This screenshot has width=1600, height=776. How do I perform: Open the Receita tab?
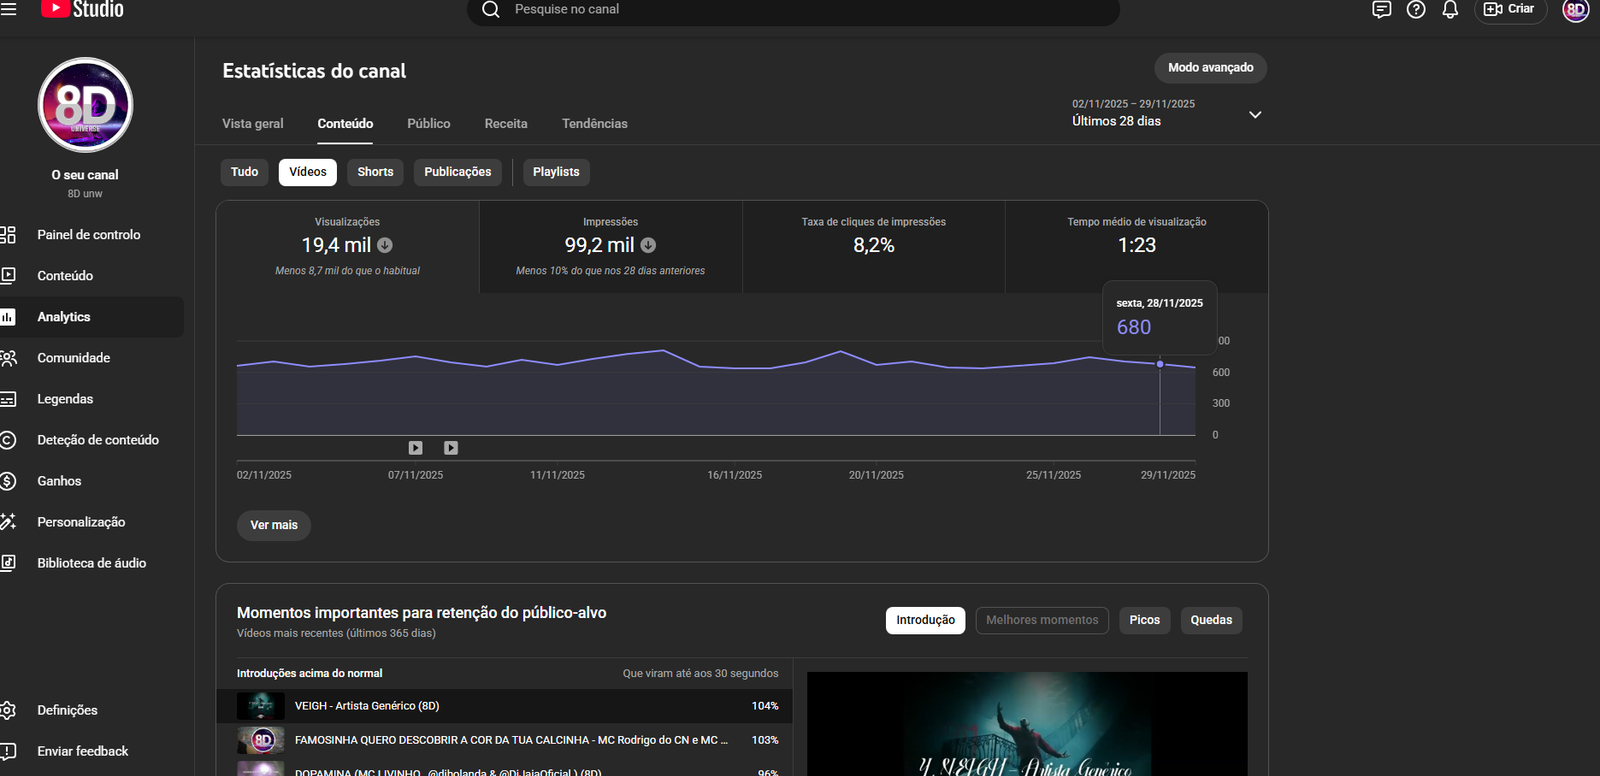[x=506, y=124]
